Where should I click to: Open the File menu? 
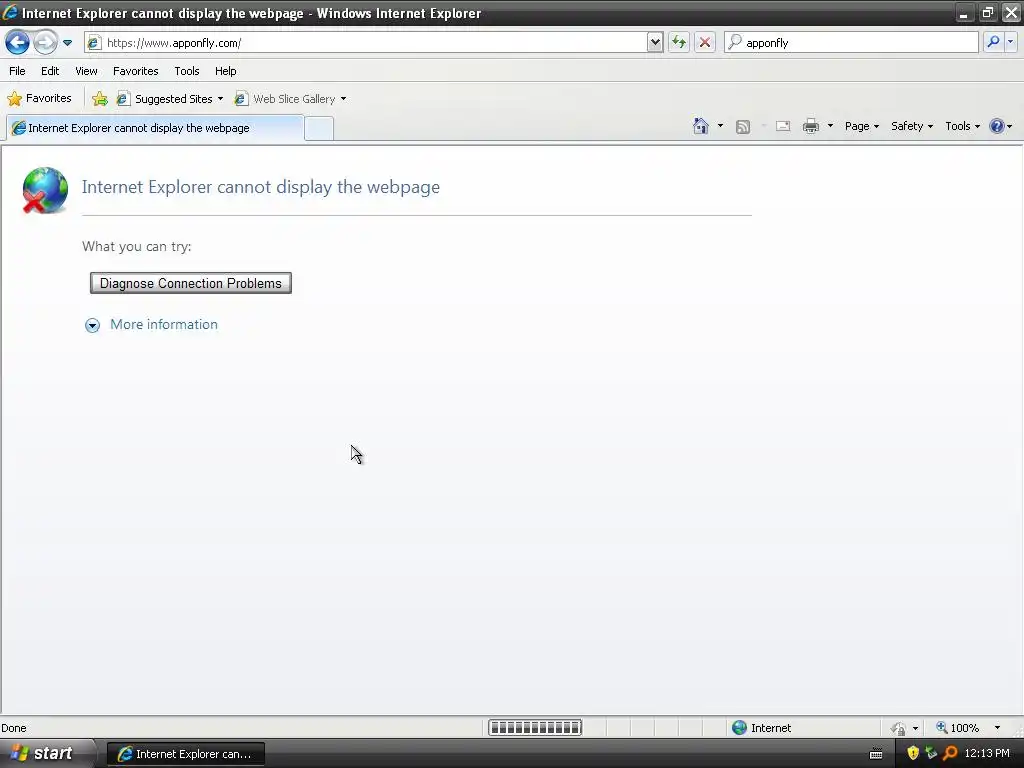(x=17, y=71)
